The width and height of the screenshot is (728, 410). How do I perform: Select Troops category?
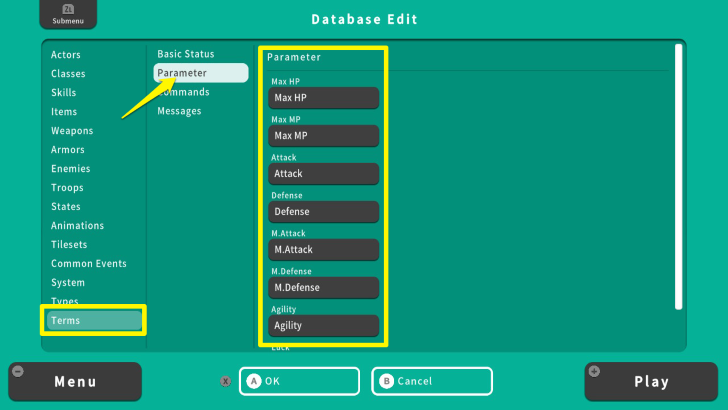click(x=67, y=188)
